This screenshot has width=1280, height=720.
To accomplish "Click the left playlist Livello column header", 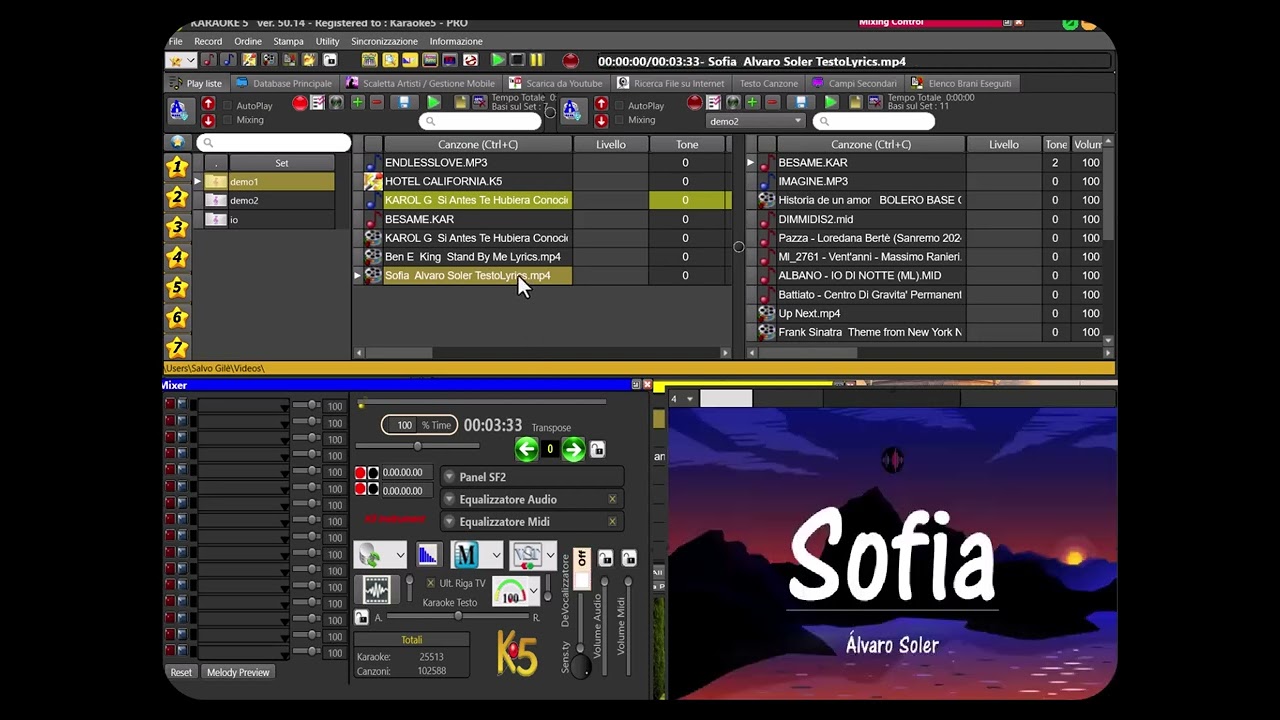I will tap(611, 144).
